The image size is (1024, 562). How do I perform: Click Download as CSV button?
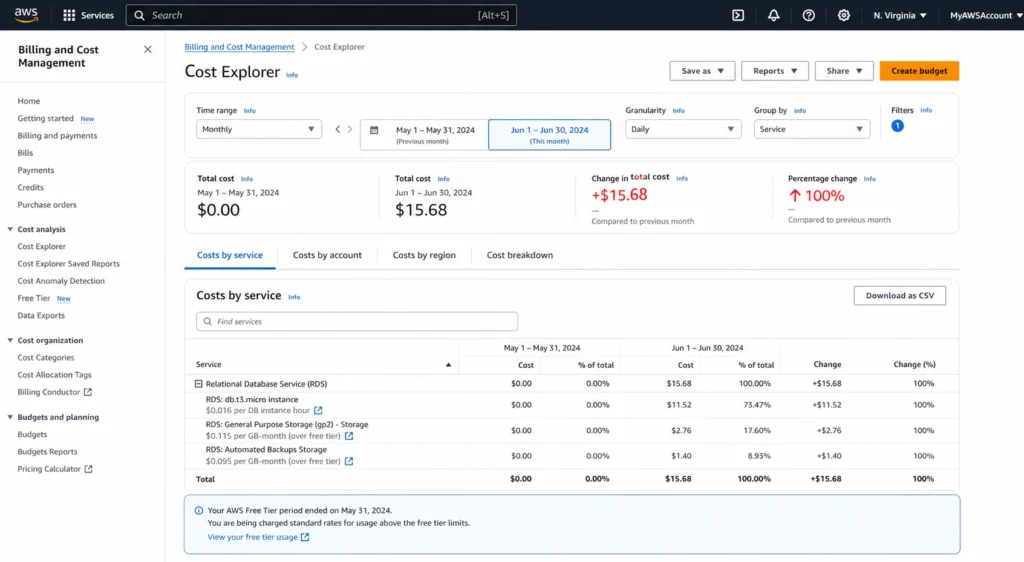coord(899,296)
